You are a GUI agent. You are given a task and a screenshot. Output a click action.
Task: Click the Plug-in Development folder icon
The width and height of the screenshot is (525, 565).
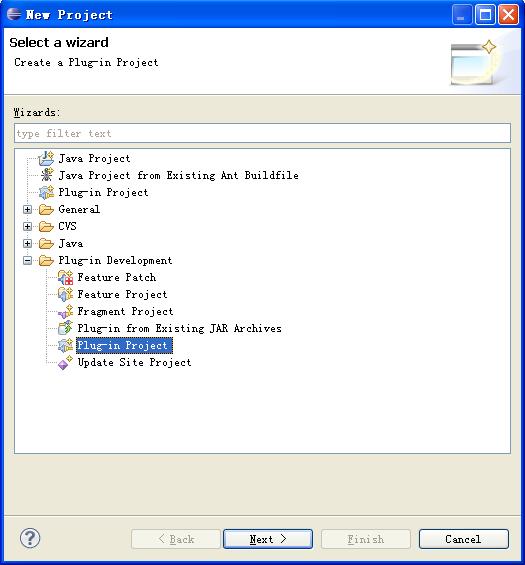(46, 261)
